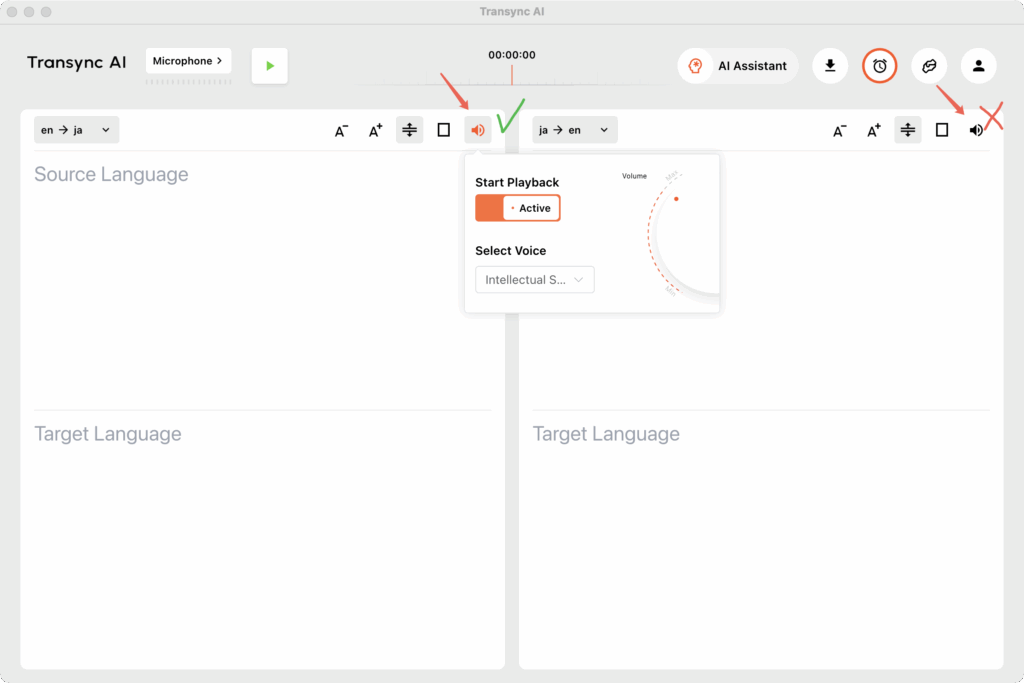Toggle the Start Playback Active switch

pyautogui.click(x=517, y=208)
